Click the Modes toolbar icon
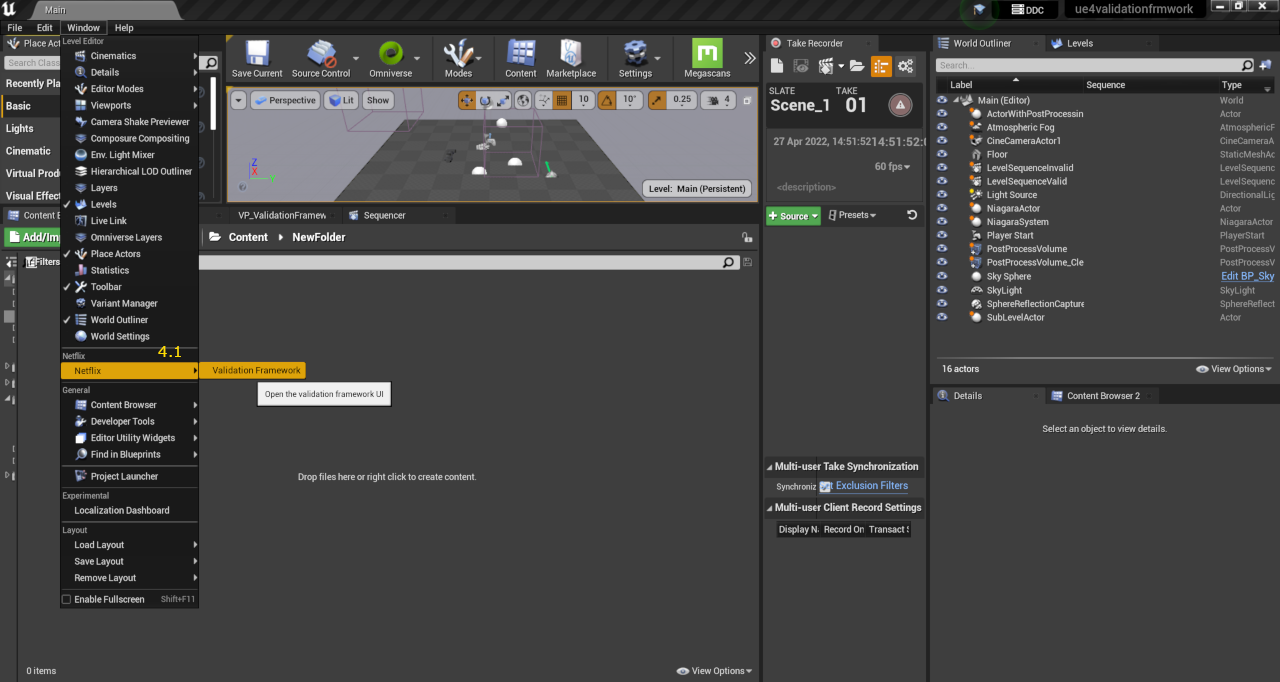The height and width of the screenshot is (682, 1280). (x=458, y=55)
